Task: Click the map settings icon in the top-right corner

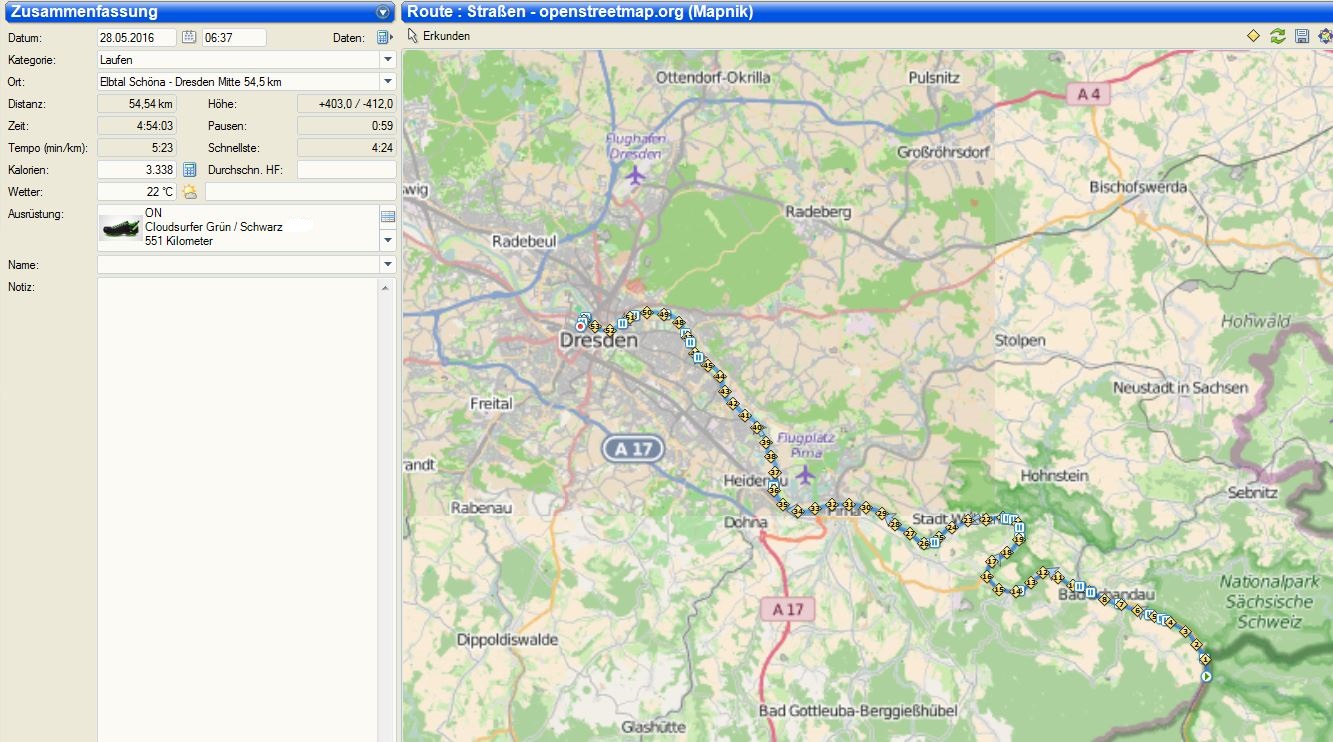Action: [x=1325, y=36]
